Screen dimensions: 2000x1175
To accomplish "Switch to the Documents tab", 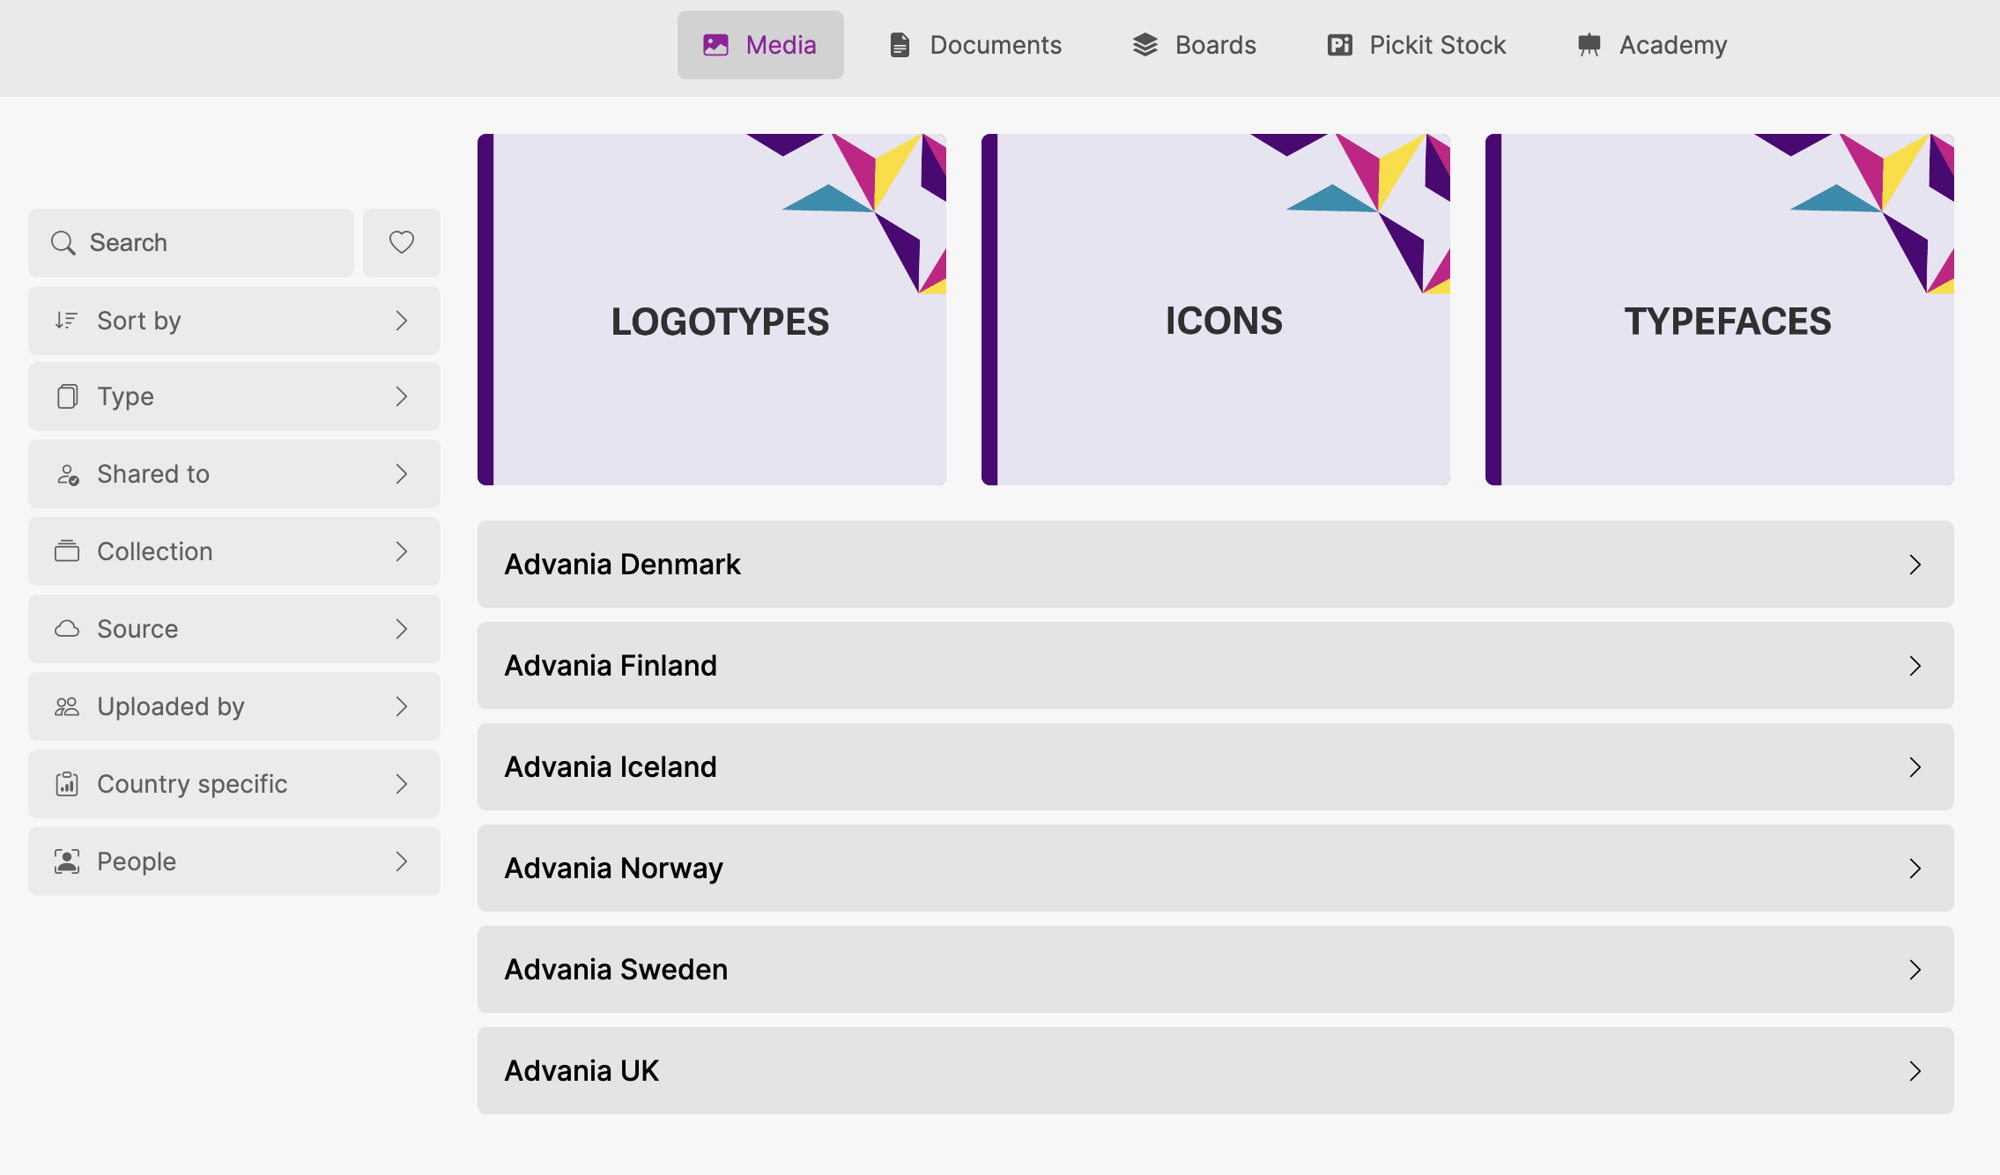I will 975,45.
